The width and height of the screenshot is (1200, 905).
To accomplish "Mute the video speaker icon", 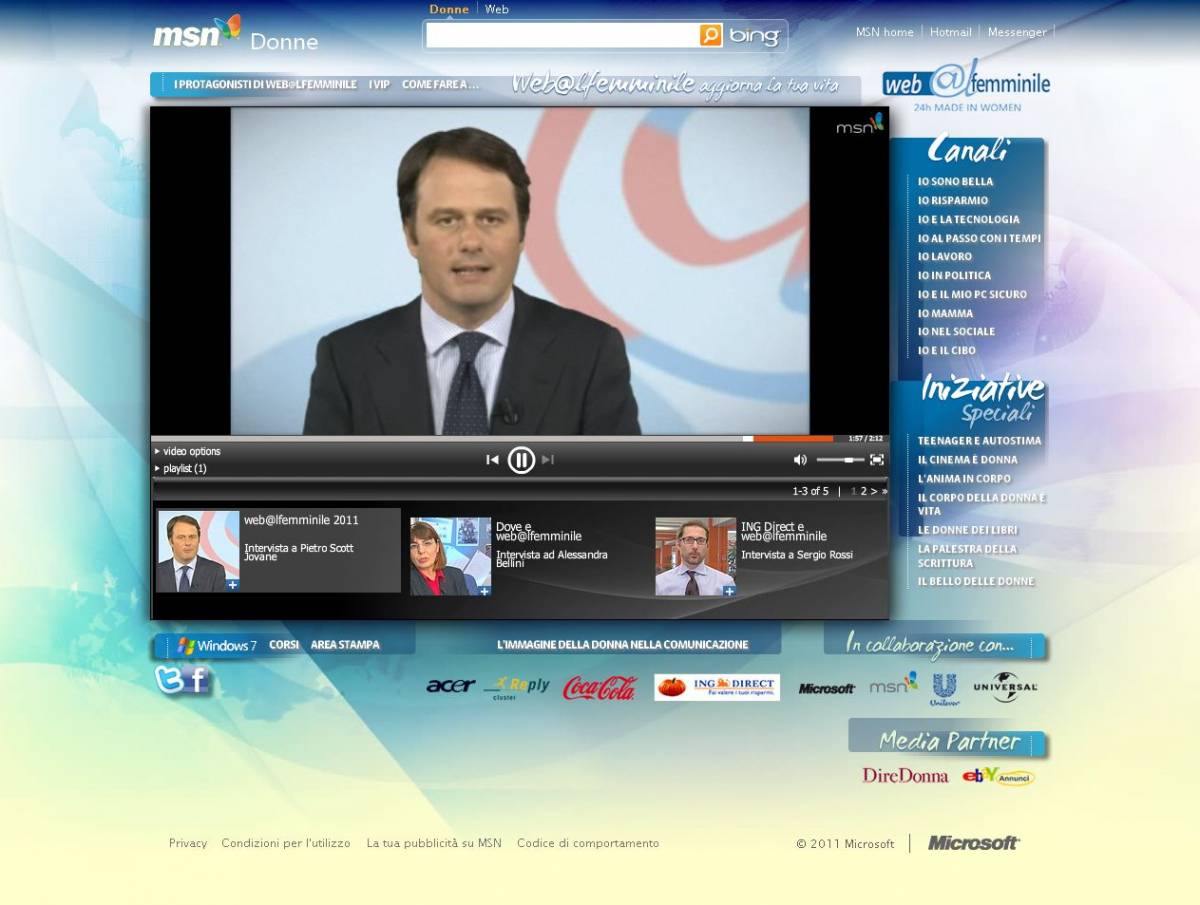I will [x=800, y=460].
